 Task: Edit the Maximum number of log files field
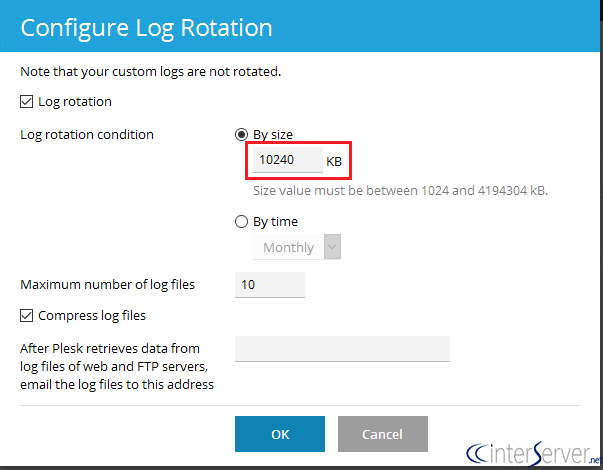pos(270,285)
